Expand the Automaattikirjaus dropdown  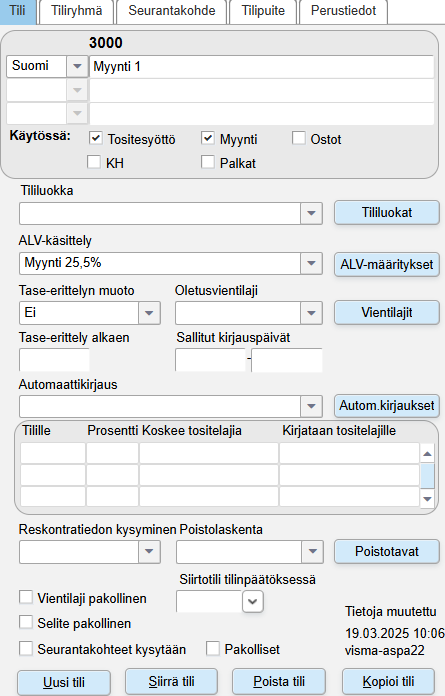point(311,406)
